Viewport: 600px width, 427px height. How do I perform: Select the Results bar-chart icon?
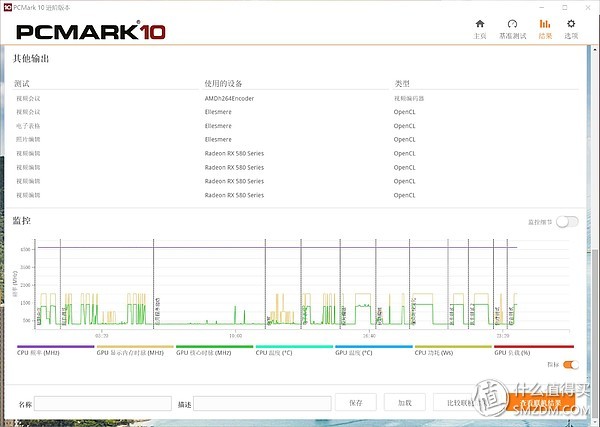(545, 24)
